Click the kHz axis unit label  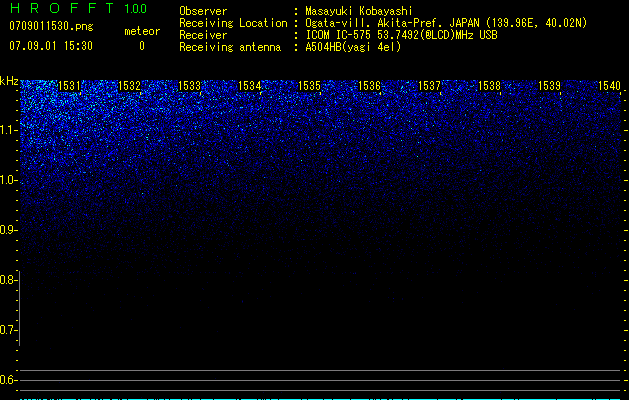click(9, 81)
